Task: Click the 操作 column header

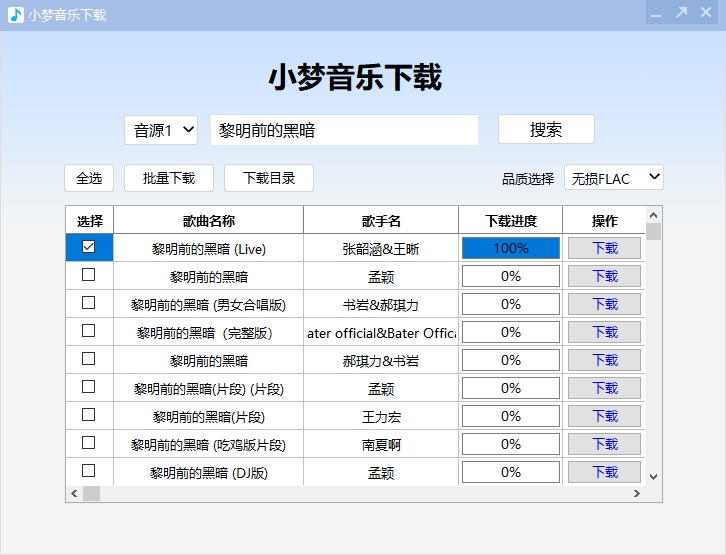Action: (604, 220)
